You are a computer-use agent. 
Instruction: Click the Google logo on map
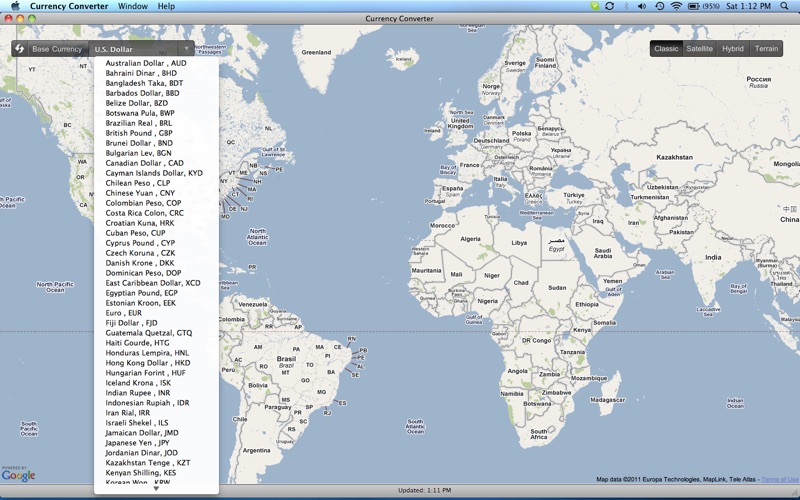click(x=18, y=474)
